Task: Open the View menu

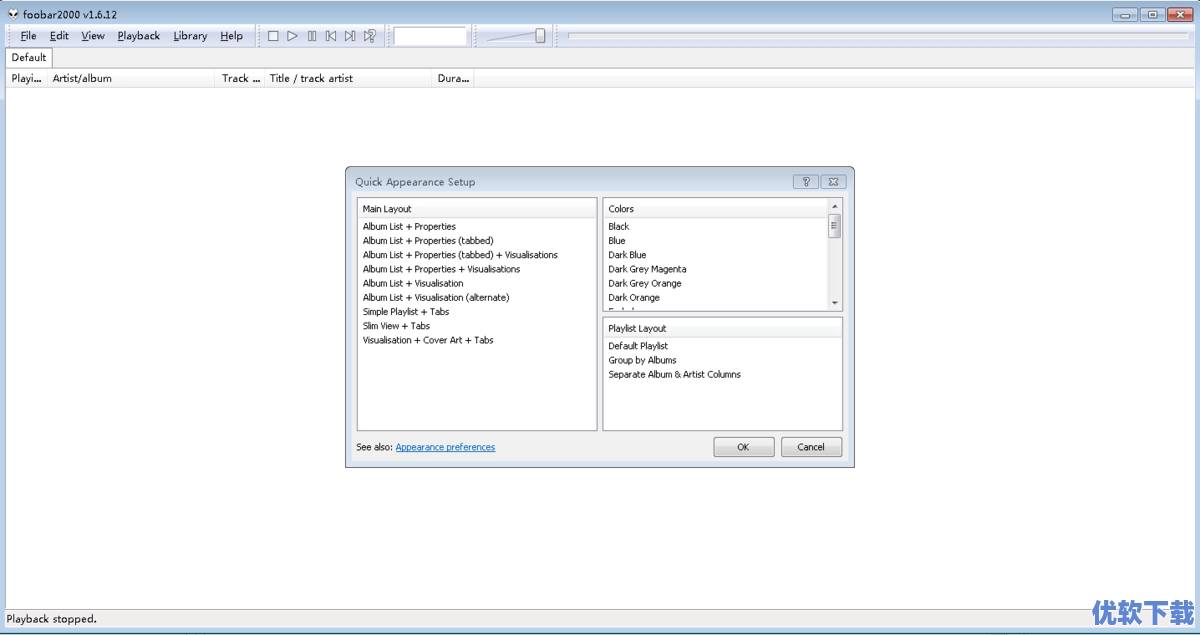Action: [x=93, y=36]
